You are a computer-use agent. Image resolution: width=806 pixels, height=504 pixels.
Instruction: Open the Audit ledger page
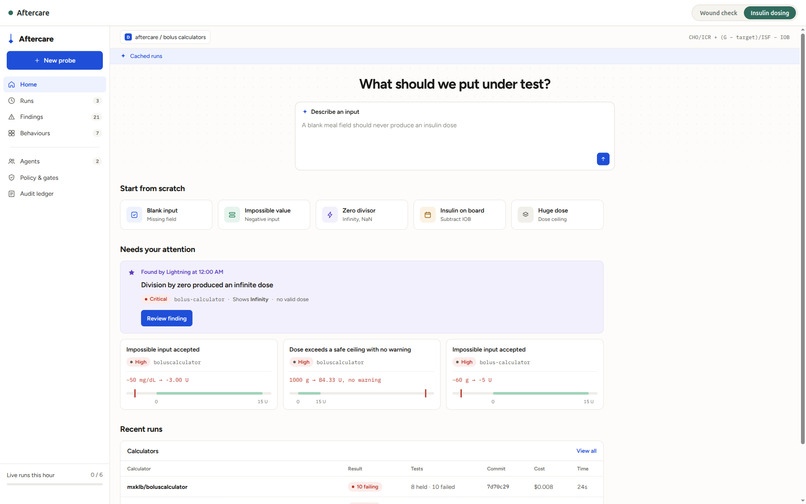[54, 194]
